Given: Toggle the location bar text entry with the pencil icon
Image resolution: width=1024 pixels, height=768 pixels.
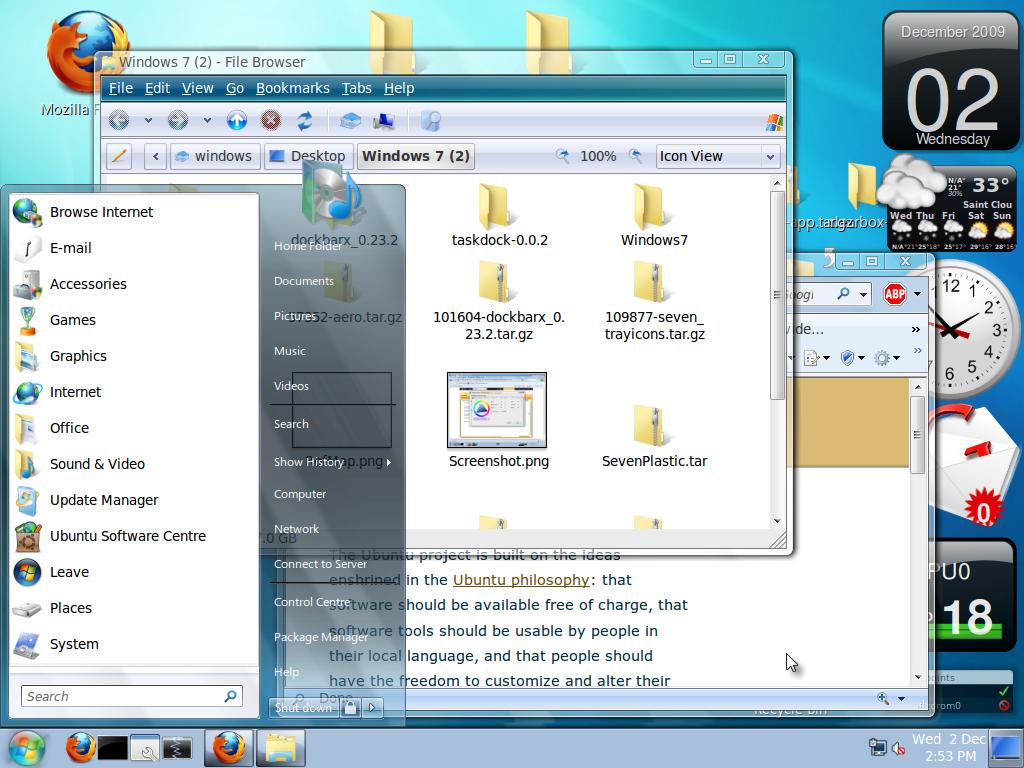Looking at the screenshot, I should (x=120, y=156).
